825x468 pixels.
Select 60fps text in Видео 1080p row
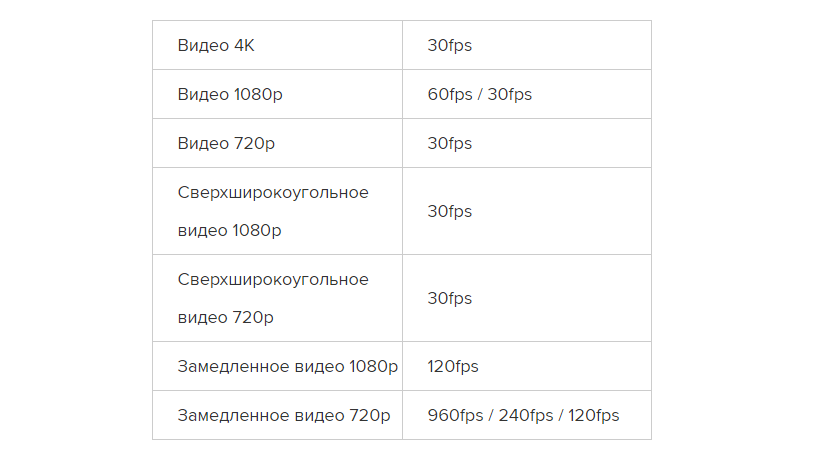[449, 94]
